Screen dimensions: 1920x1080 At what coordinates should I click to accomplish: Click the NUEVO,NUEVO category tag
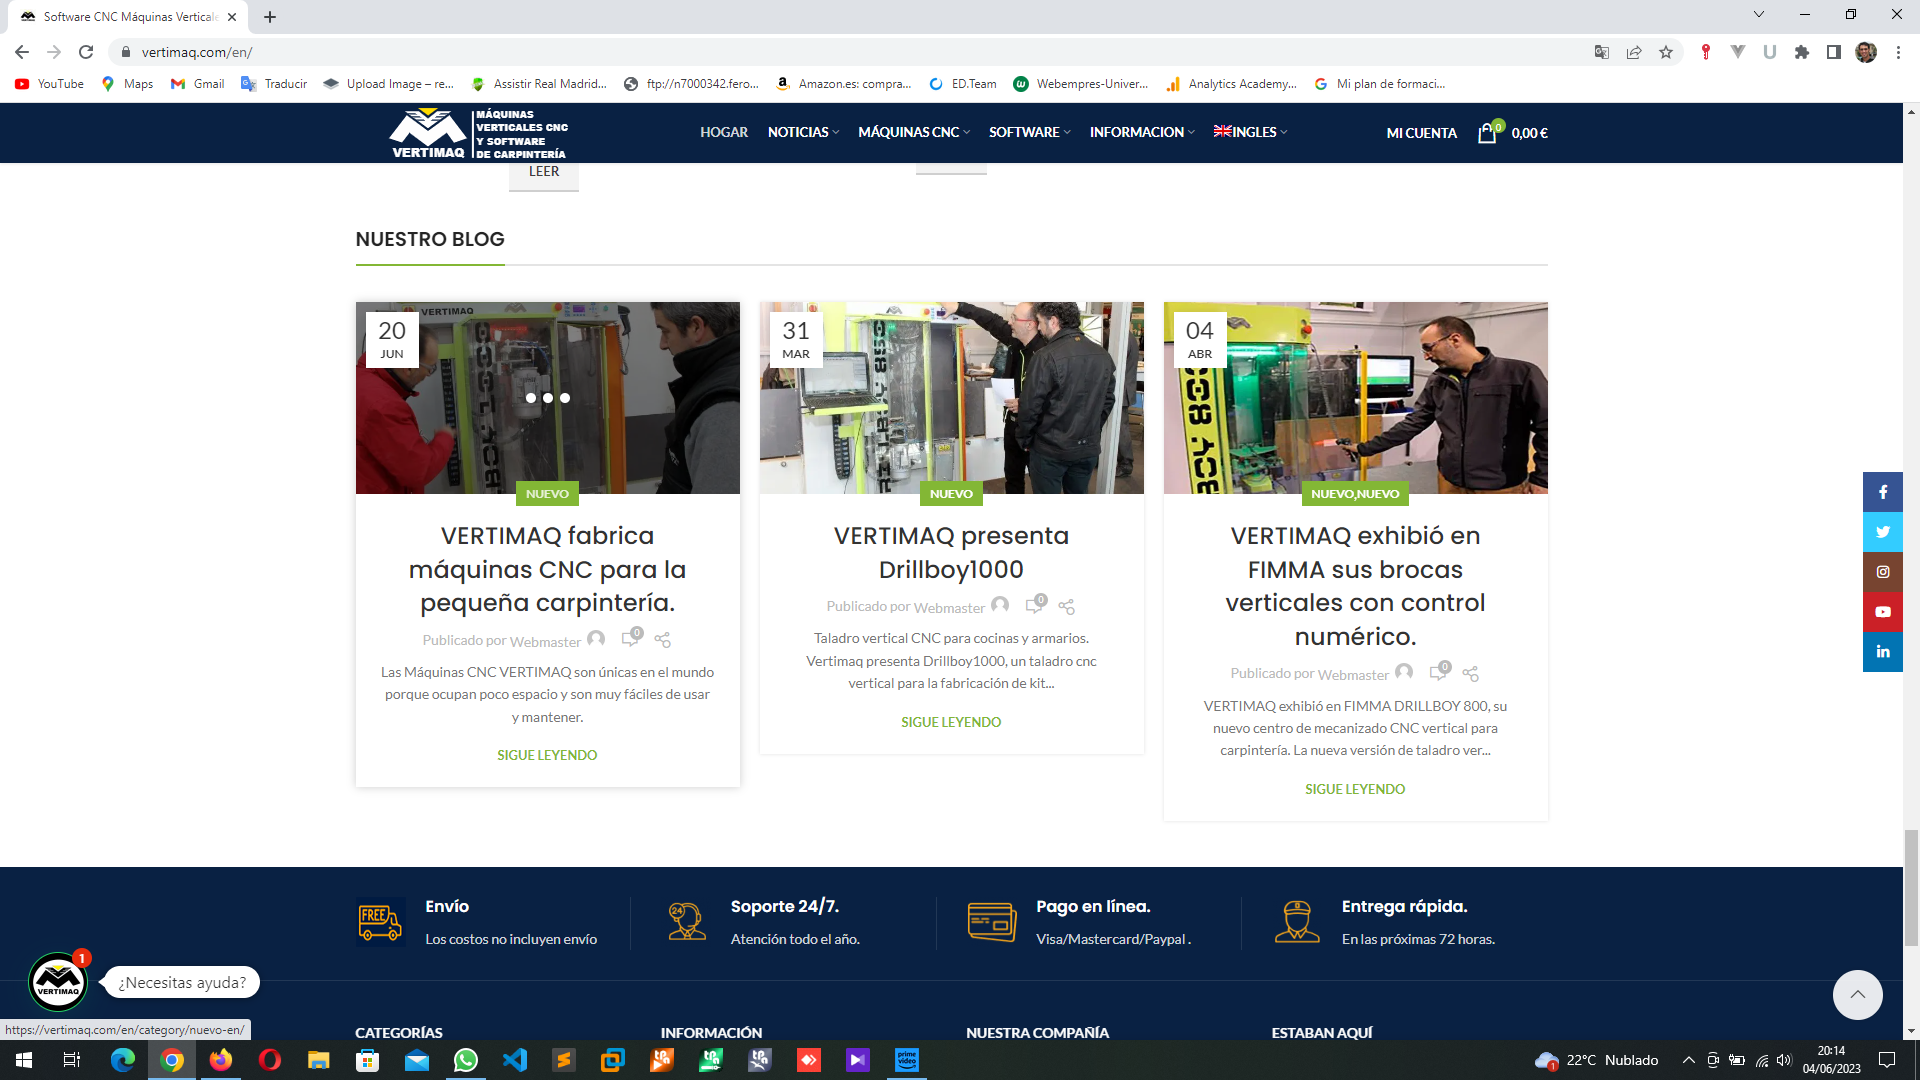point(1355,494)
